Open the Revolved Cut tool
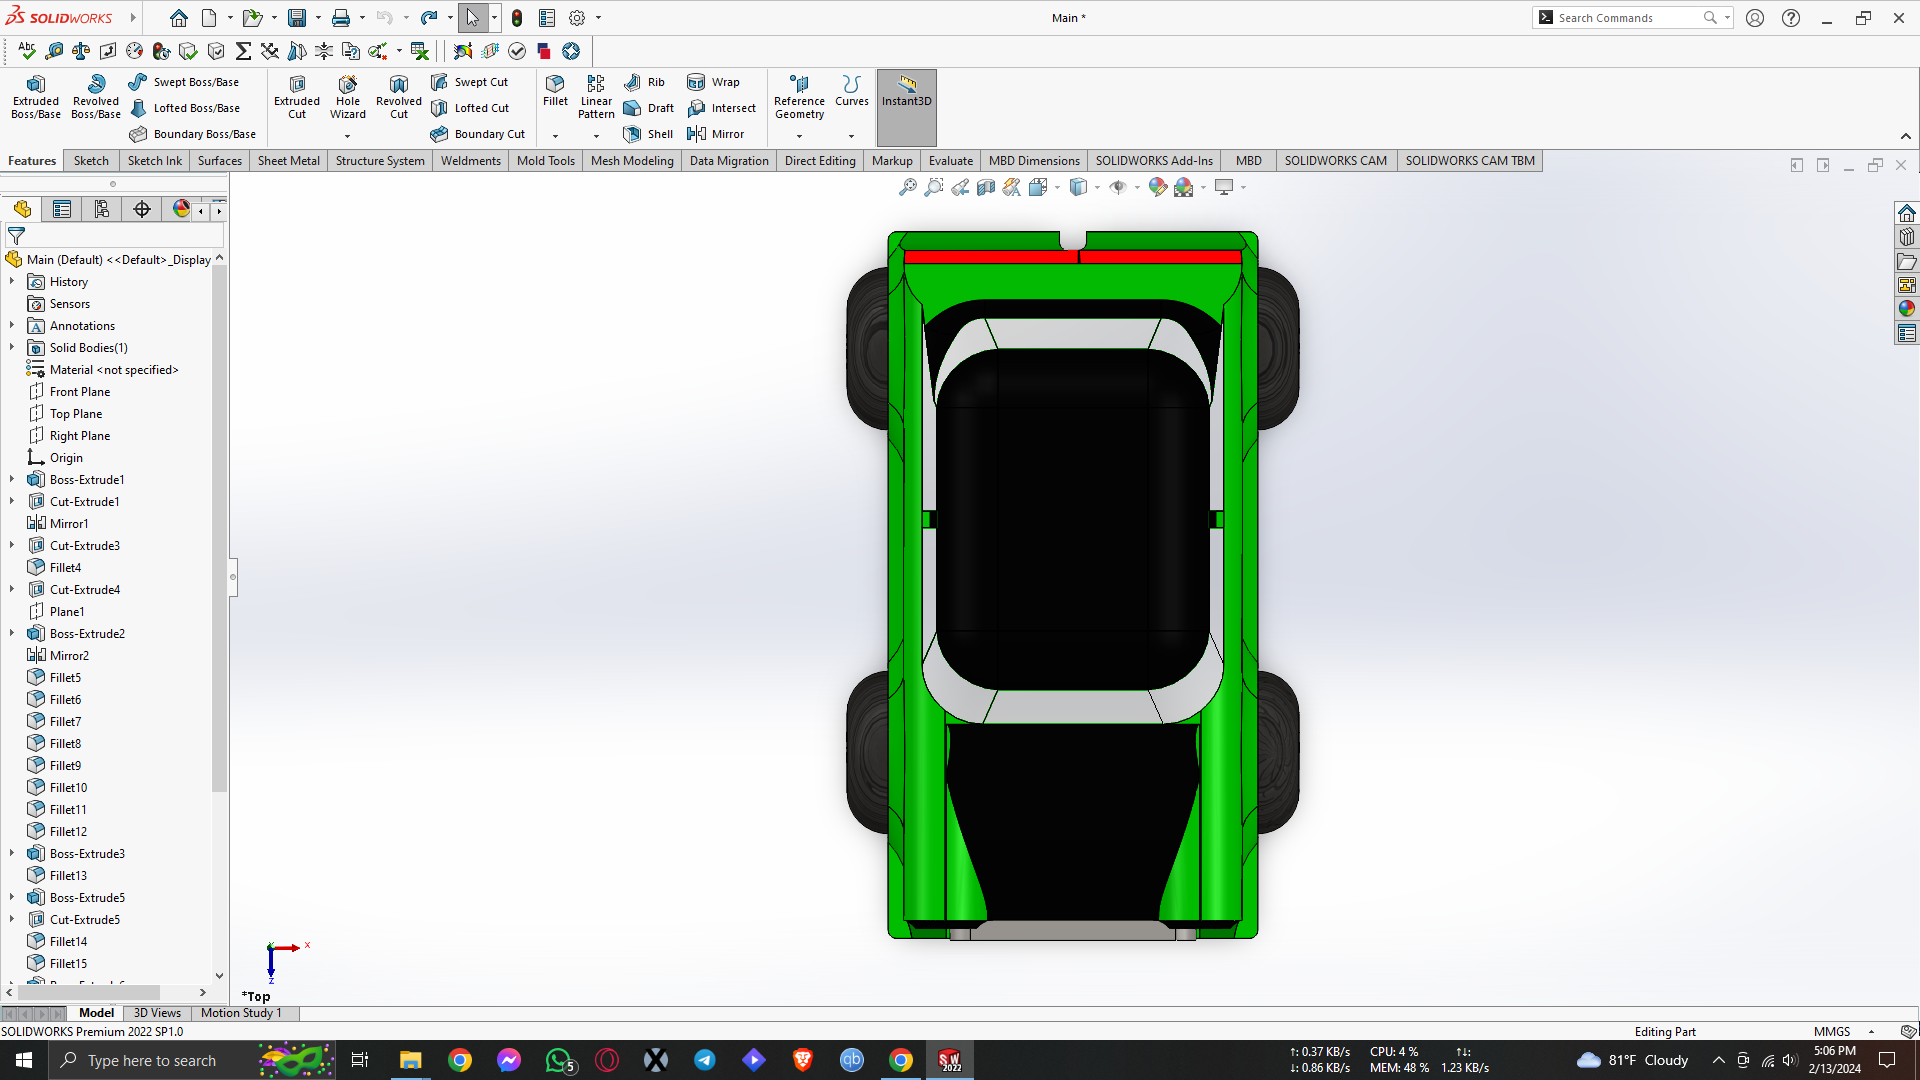 [398, 96]
